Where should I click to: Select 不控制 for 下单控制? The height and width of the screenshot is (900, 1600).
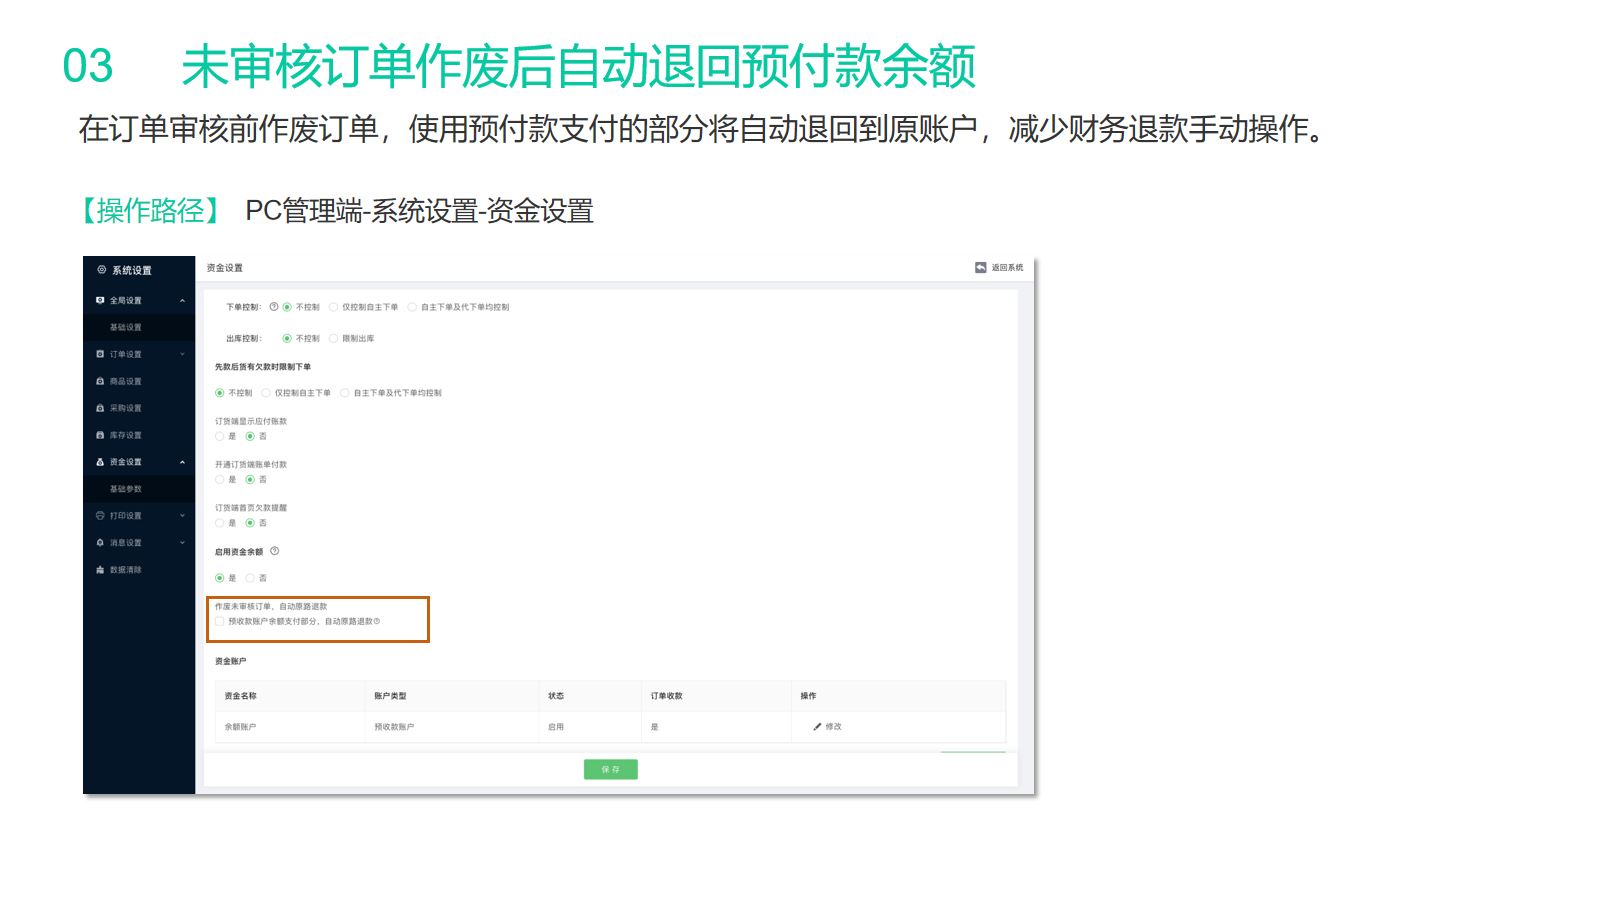coord(287,307)
